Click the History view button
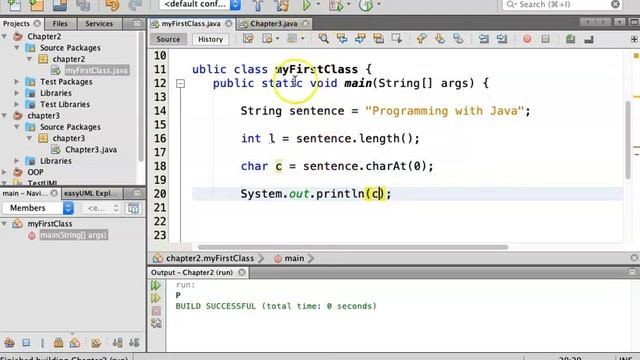Screen dimensions: 640x360 pyautogui.click(x=210, y=39)
